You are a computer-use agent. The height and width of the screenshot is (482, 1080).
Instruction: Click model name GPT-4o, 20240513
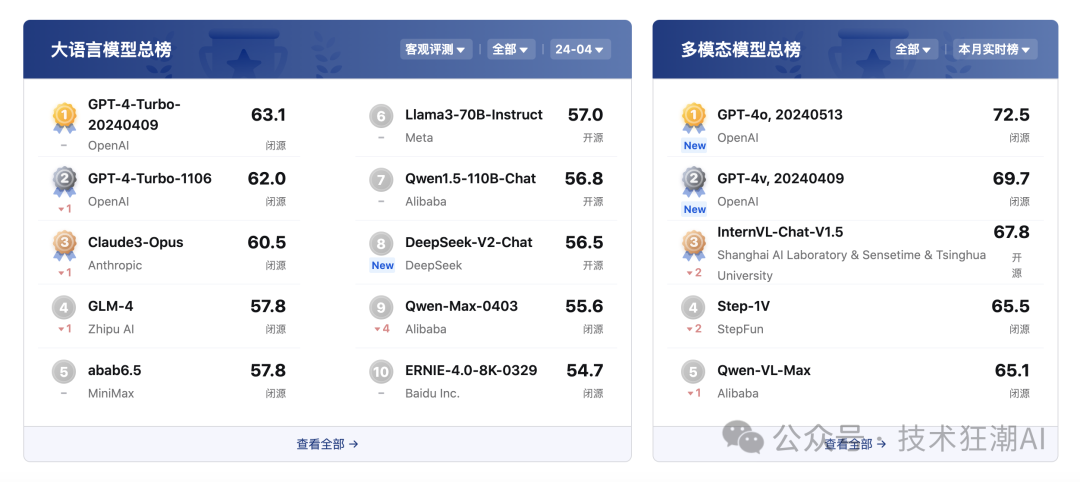point(780,115)
